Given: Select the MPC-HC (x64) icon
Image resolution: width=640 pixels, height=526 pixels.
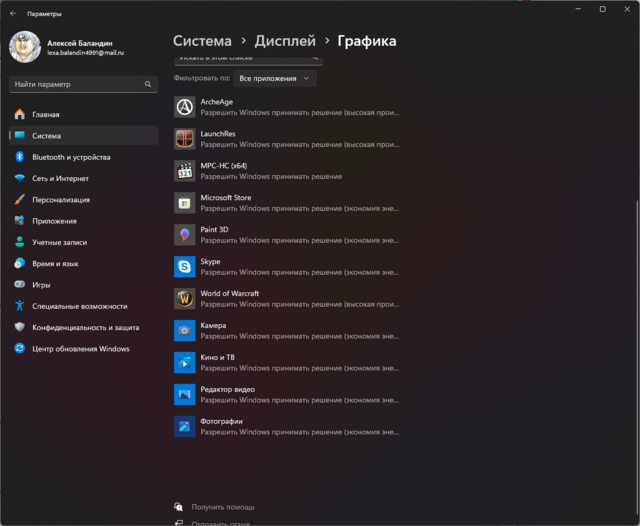Looking at the screenshot, I should [184, 171].
